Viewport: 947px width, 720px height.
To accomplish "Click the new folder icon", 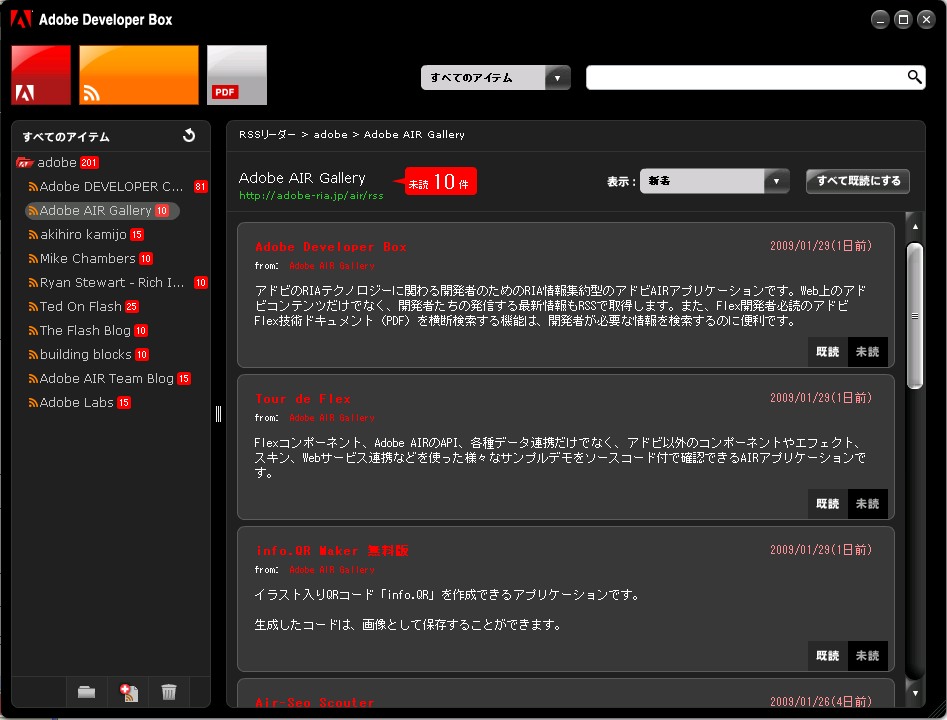I will pyautogui.click(x=86, y=692).
